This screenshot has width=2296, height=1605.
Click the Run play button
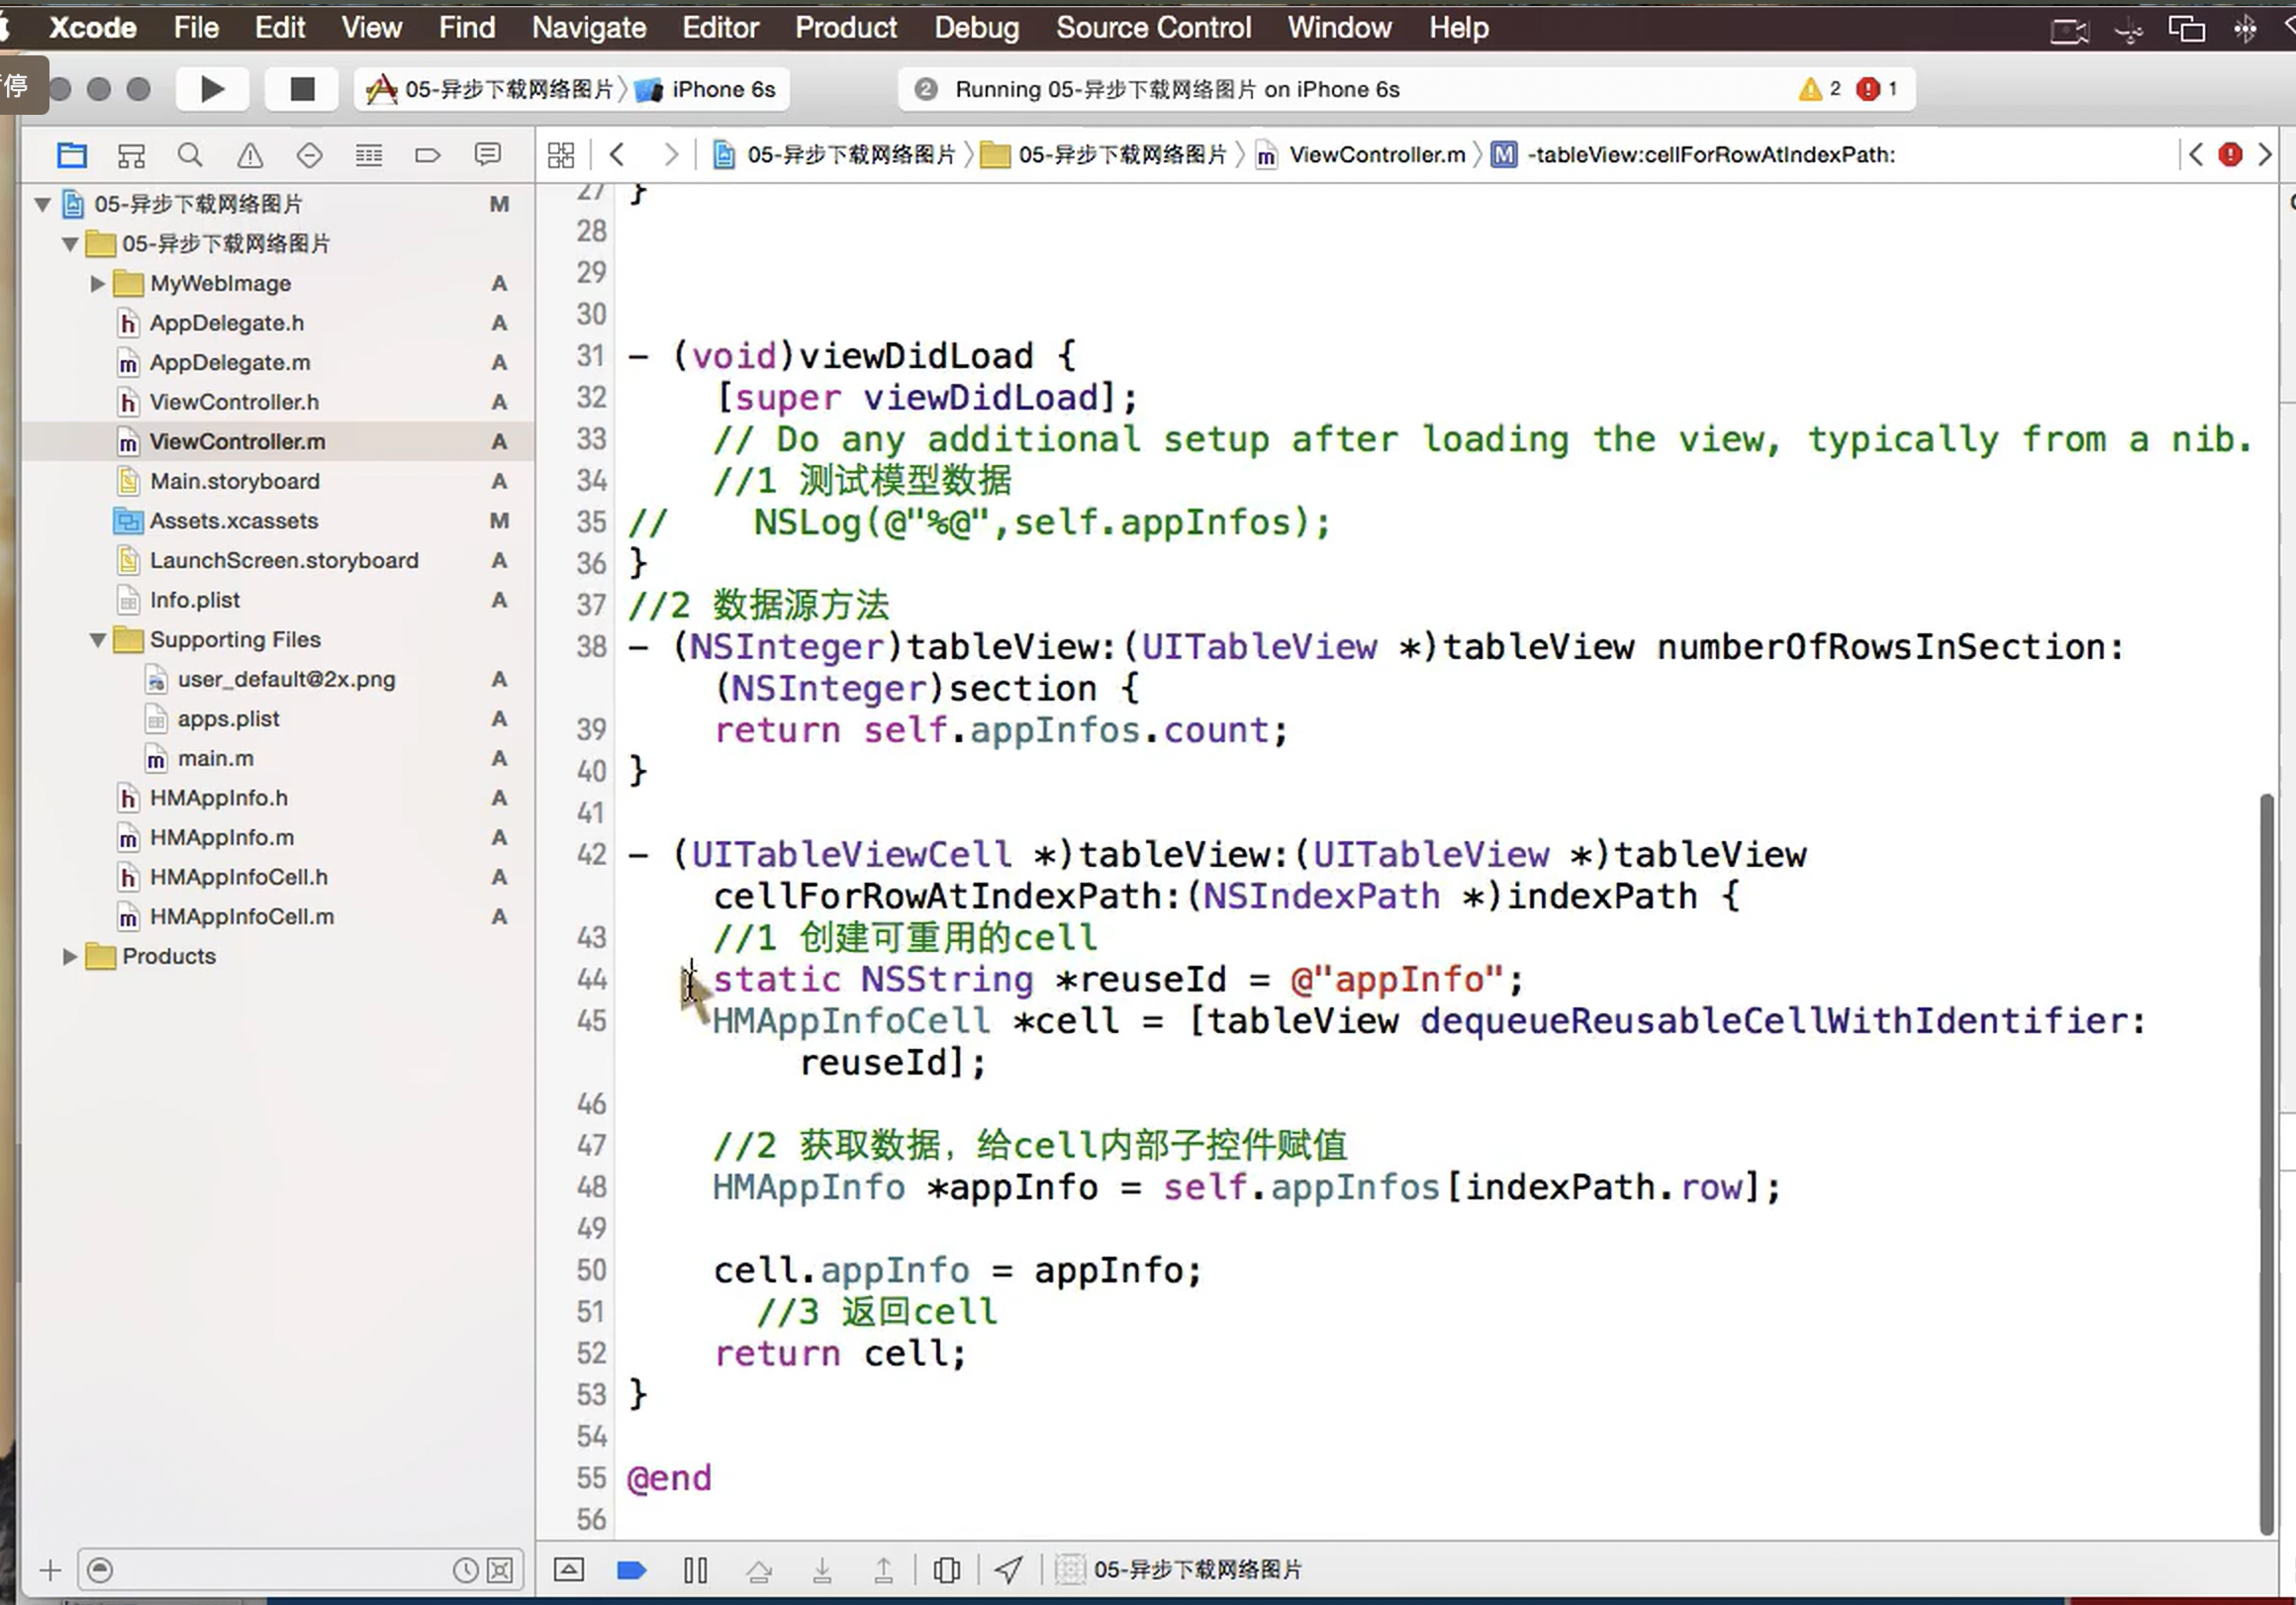(x=211, y=90)
